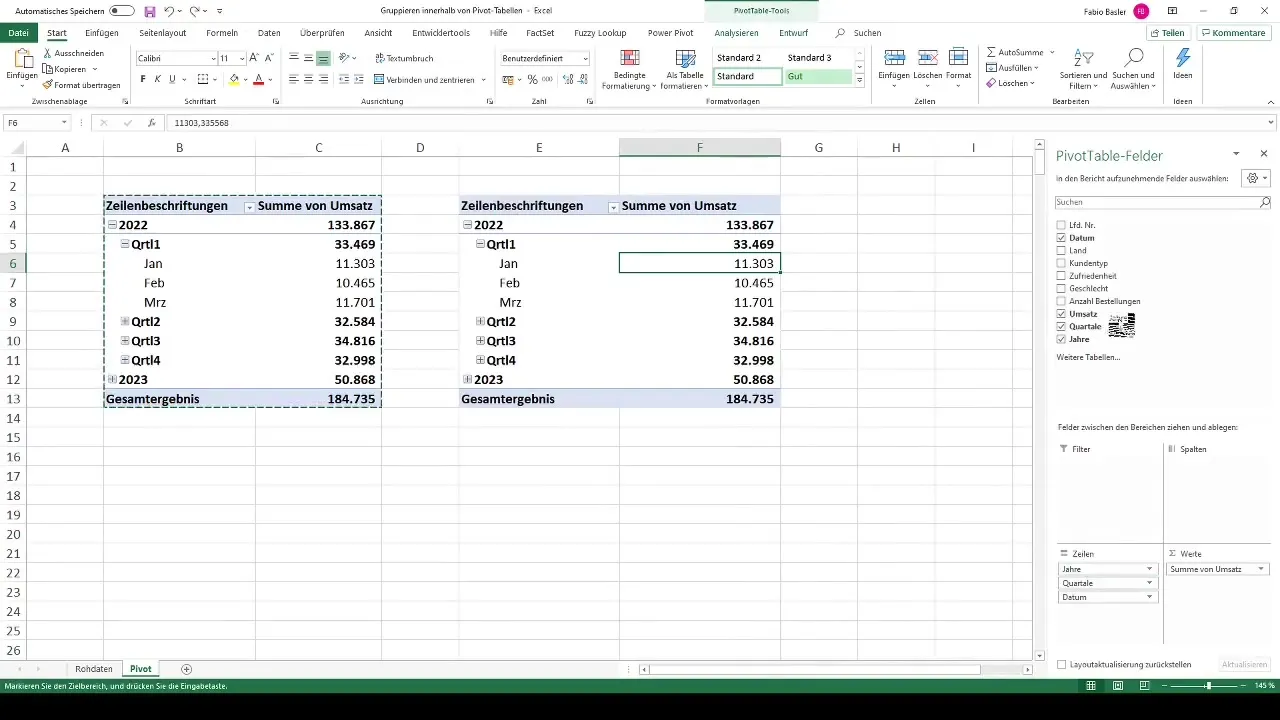The width and height of the screenshot is (1280, 720).
Task: Open fill color swatch button
Action: (233, 79)
